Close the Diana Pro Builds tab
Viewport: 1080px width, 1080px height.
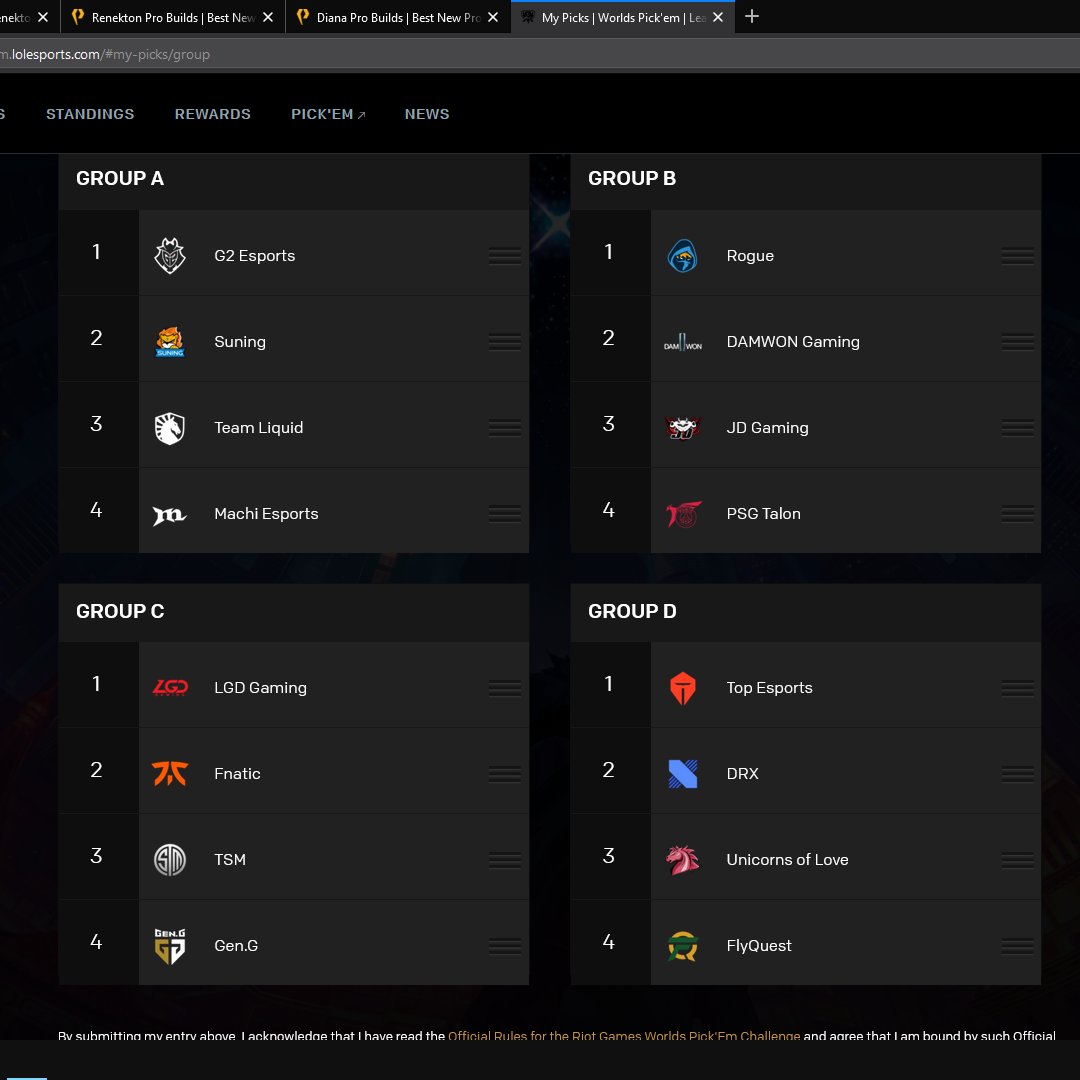[493, 17]
